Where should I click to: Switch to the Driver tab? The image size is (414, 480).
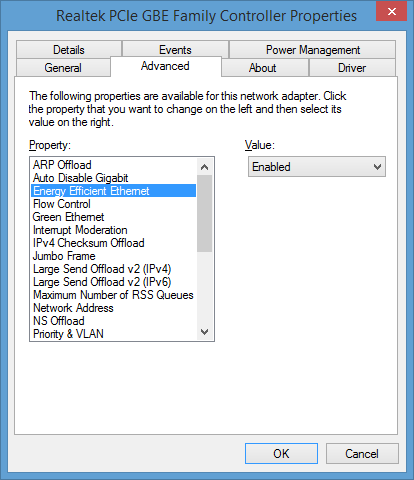pyautogui.click(x=352, y=68)
